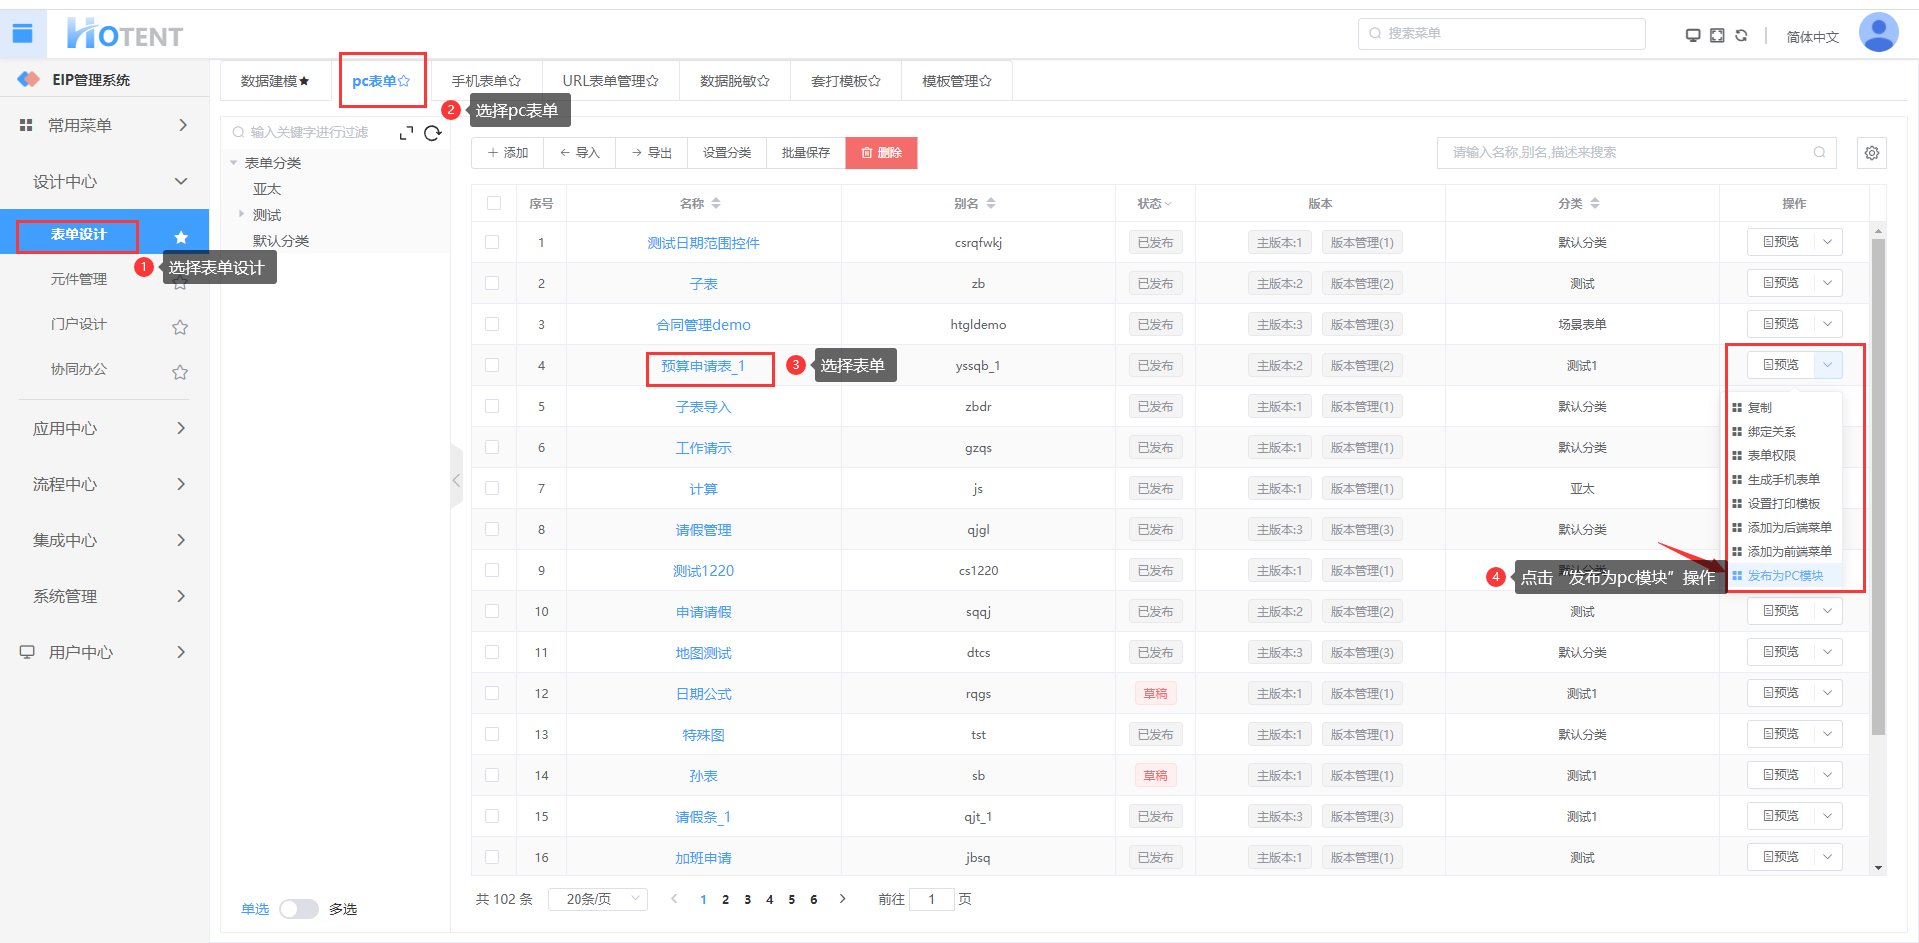Refresh the form category tree
1919x943 pixels.
432,133
